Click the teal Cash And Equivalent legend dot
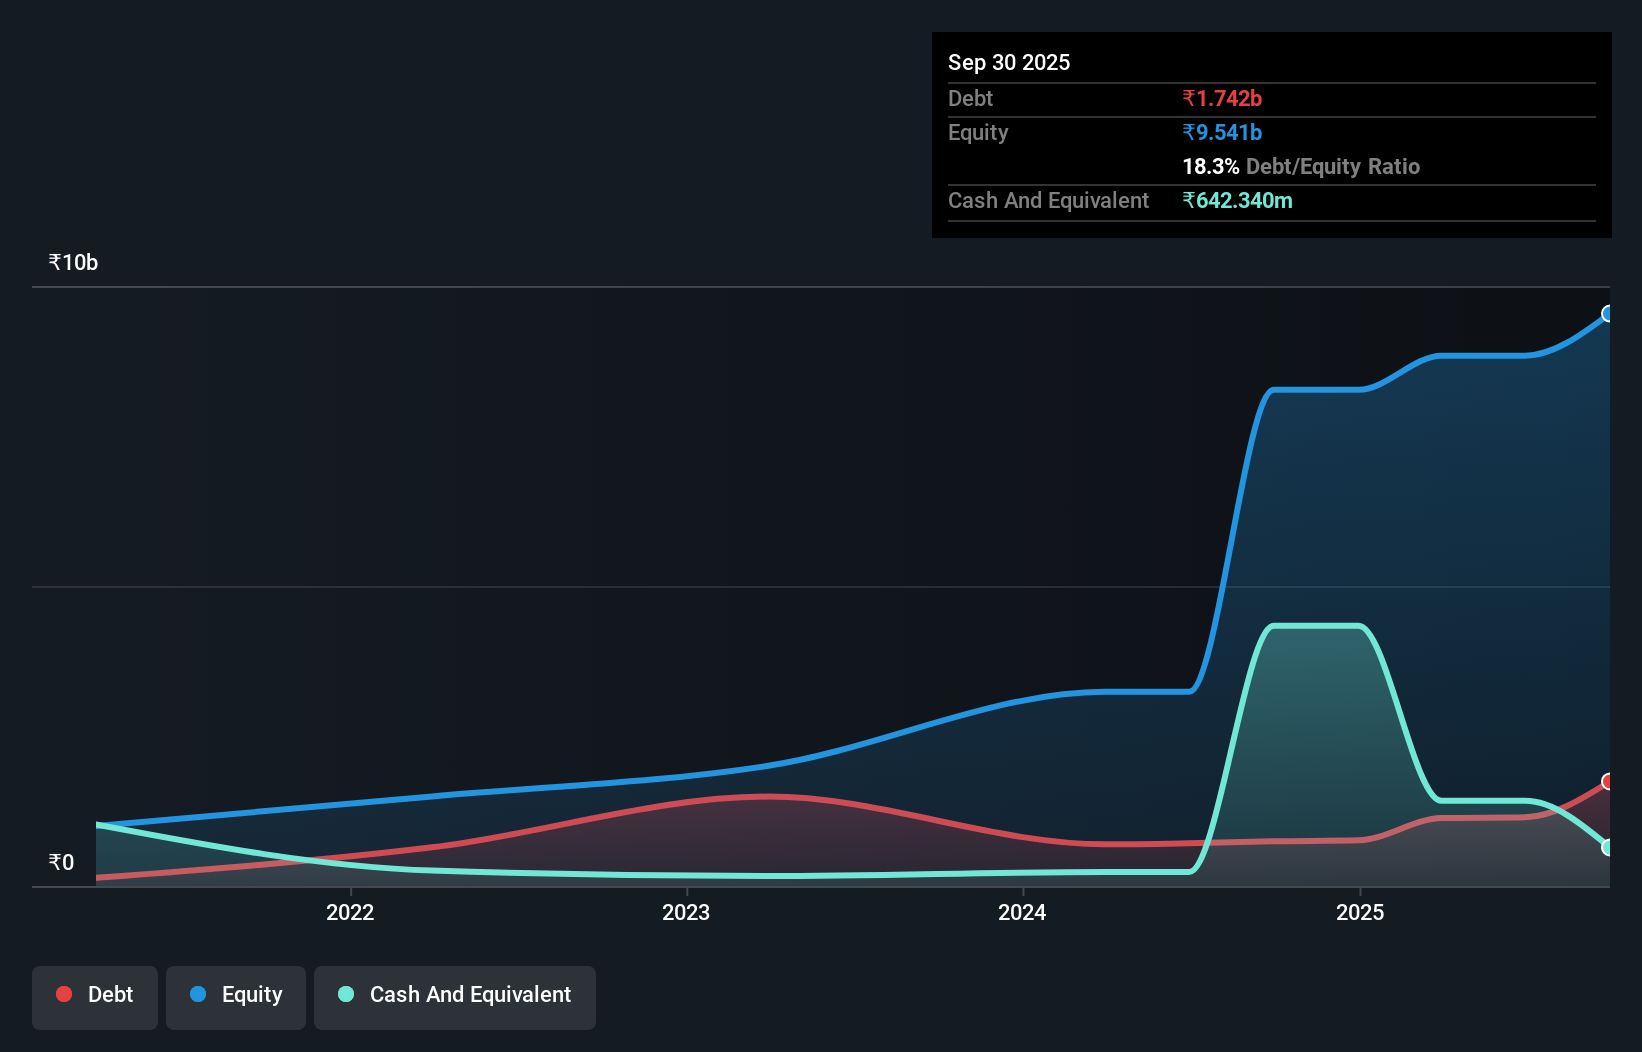The width and height of the screenshot is (1642, 1052). (x=345, y=994)
